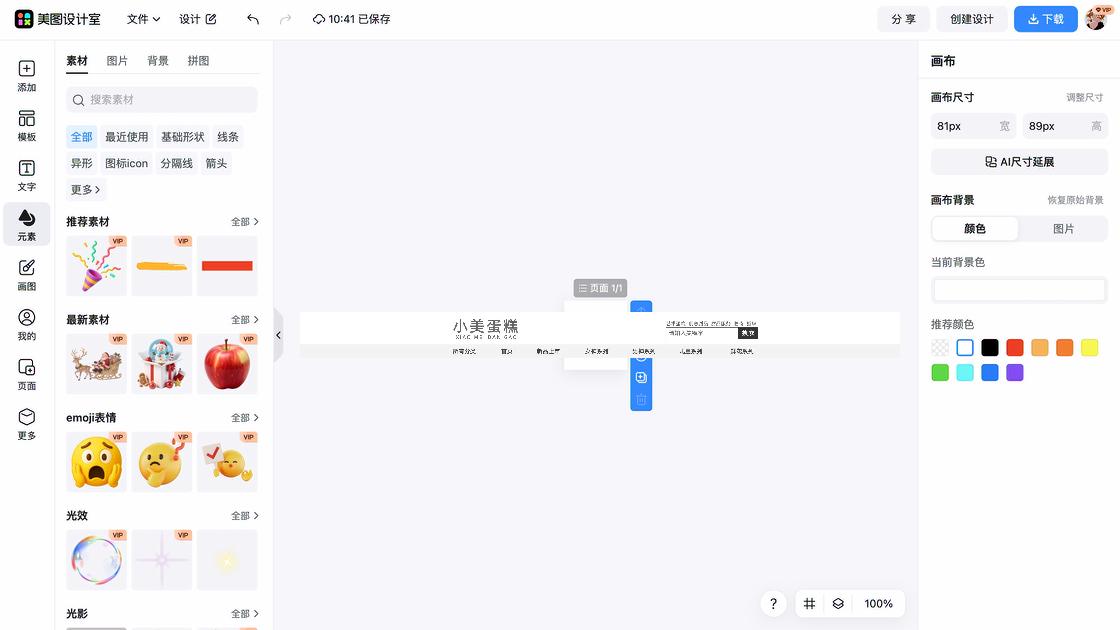1120x630 pixels.
Task: Open the 模板 templates panel
Action: 26,126
